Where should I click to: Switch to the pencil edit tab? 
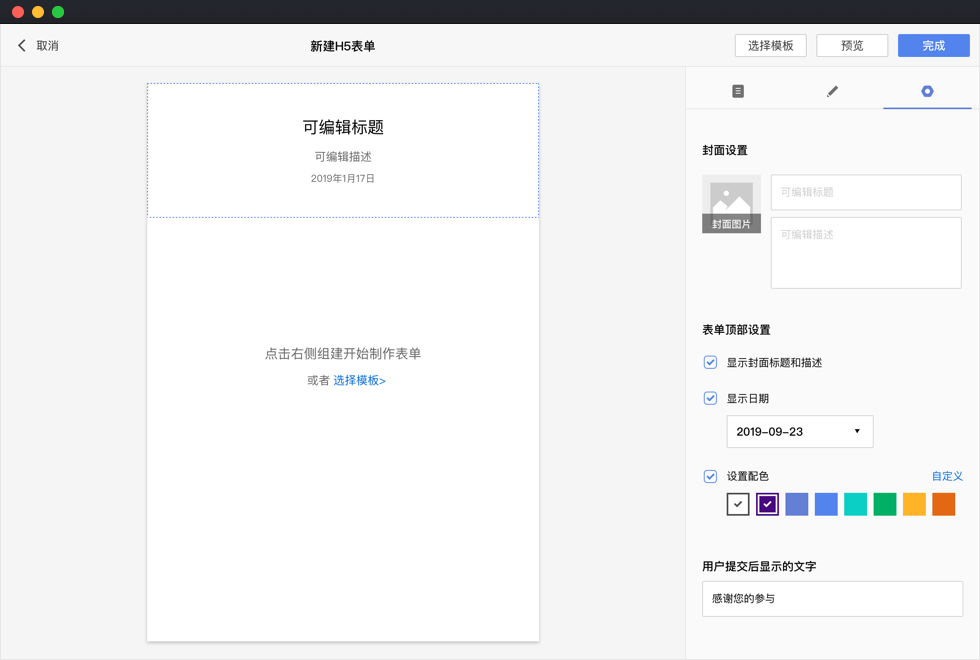(832, 91)
